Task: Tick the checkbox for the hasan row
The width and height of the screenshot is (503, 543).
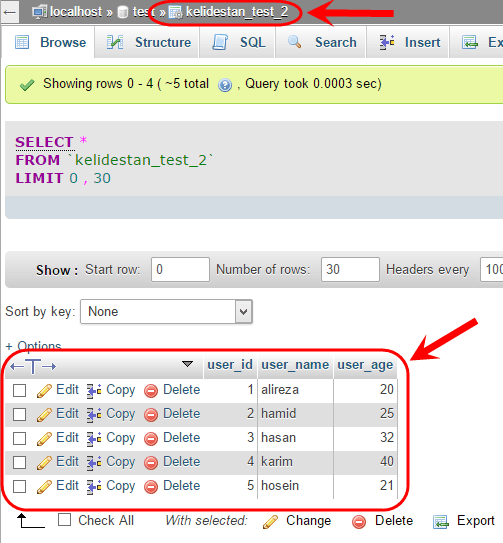Action: [19, 438]
